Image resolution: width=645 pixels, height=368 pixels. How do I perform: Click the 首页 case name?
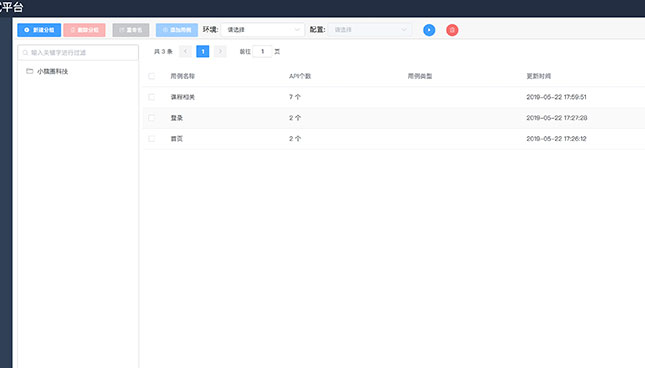point(176,139)
